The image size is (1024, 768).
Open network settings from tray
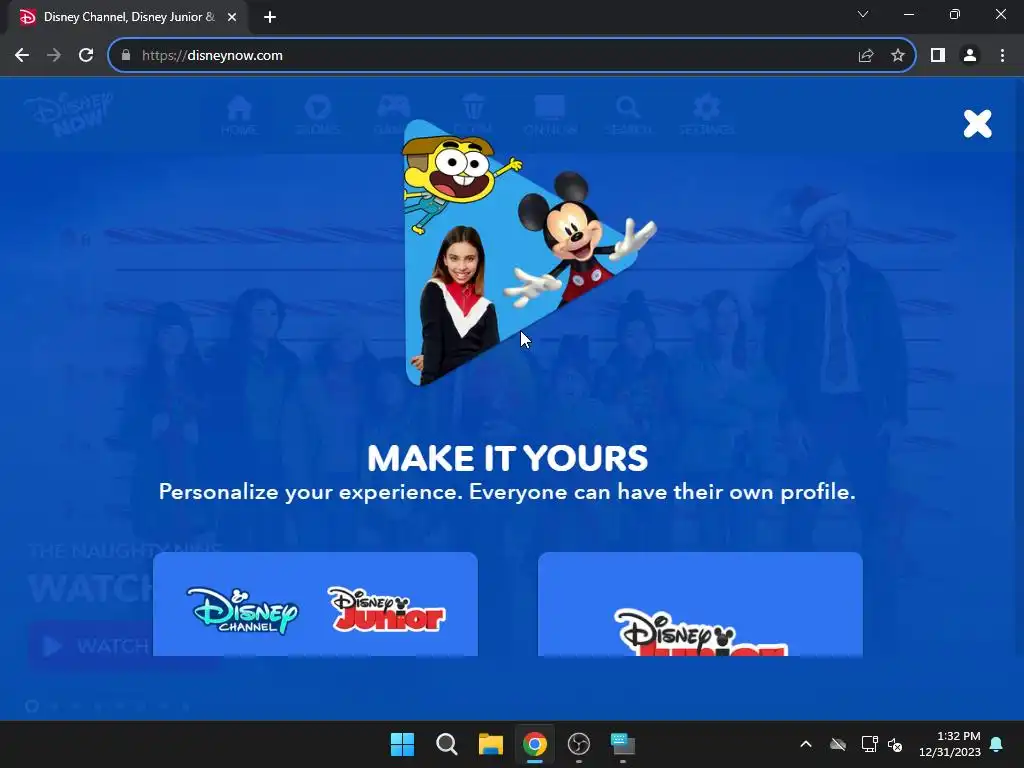coord(869,744)
